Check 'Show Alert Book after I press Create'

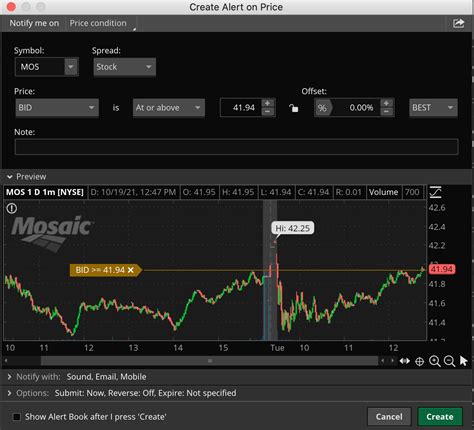click(x=16, y=417)
